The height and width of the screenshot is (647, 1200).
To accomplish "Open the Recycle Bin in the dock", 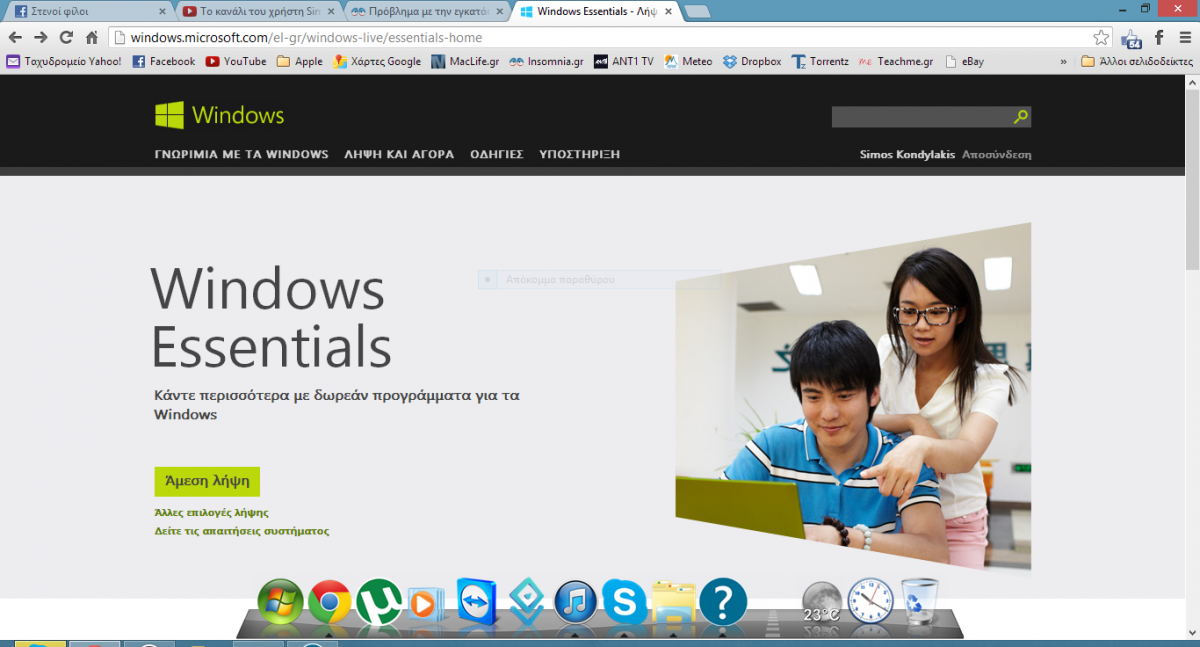I will [x=920, y=602].
